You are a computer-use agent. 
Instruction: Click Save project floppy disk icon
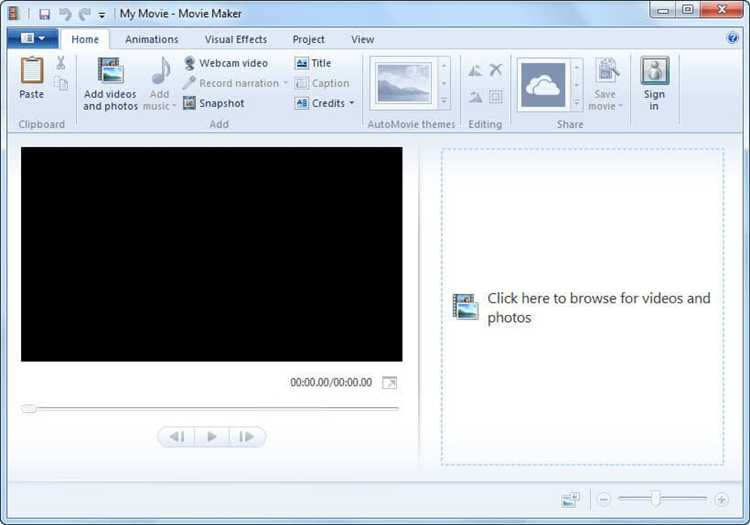[x=44, y=14]
